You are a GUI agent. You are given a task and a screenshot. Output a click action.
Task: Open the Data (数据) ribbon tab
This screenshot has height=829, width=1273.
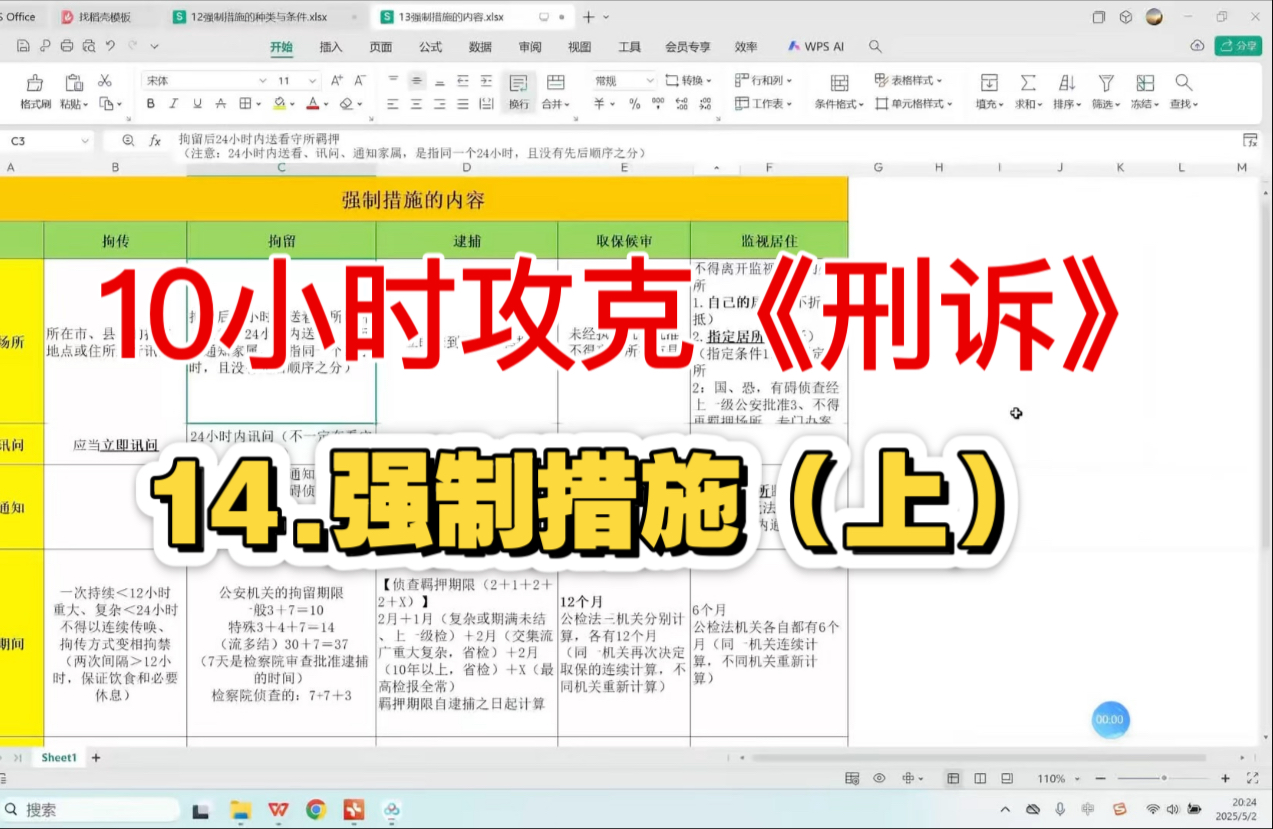pyautogui.click(x=480, y=47)
